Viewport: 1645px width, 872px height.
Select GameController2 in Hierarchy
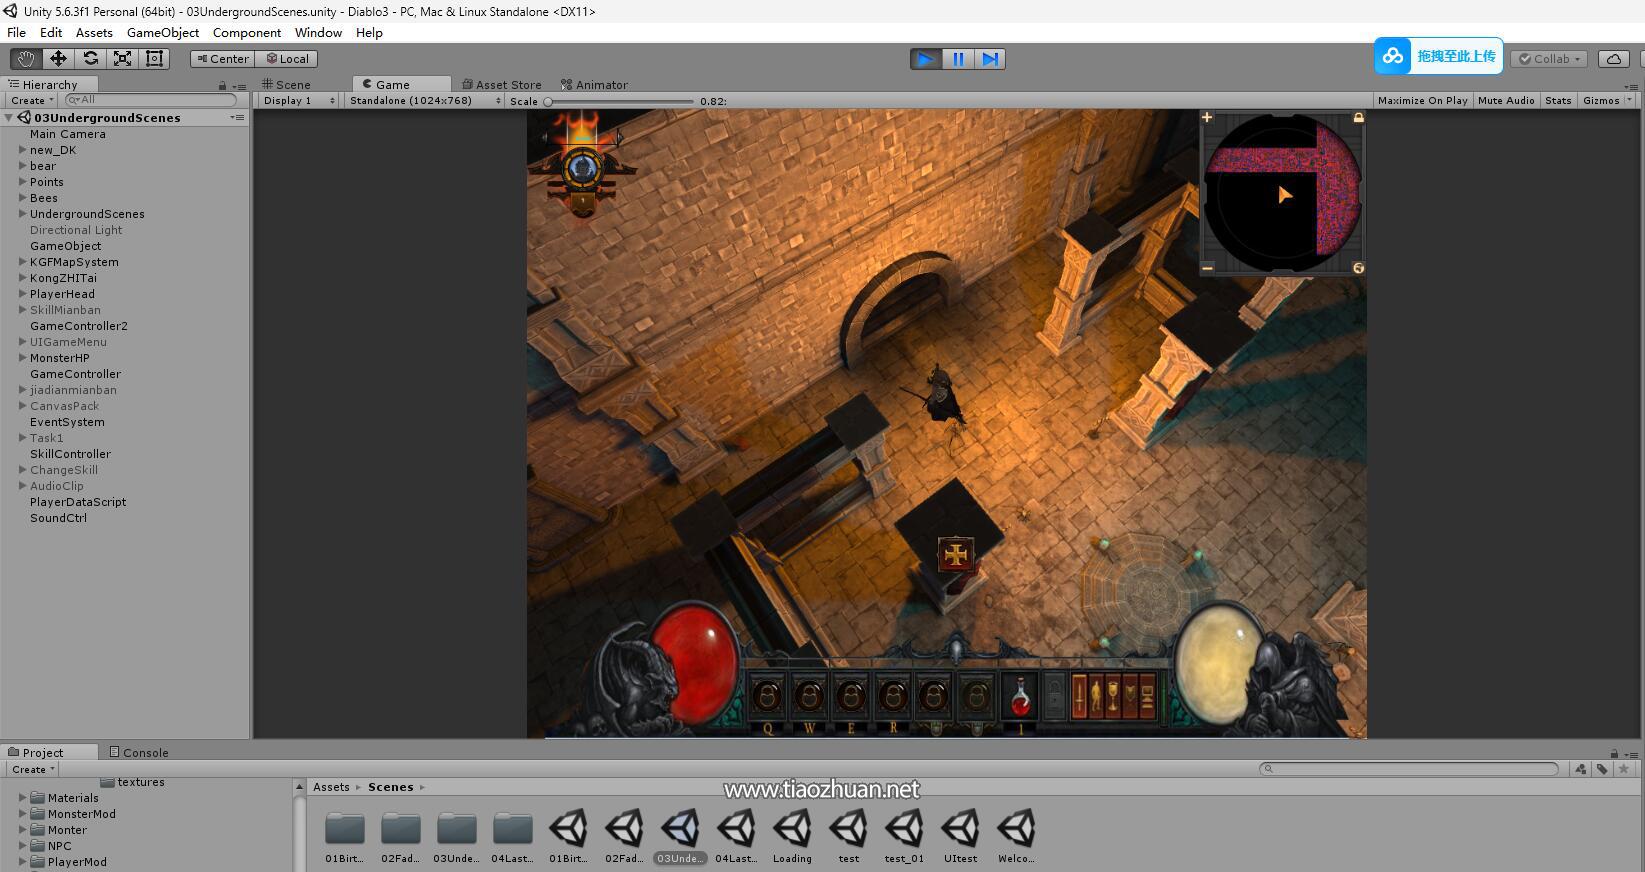point(78,326)
